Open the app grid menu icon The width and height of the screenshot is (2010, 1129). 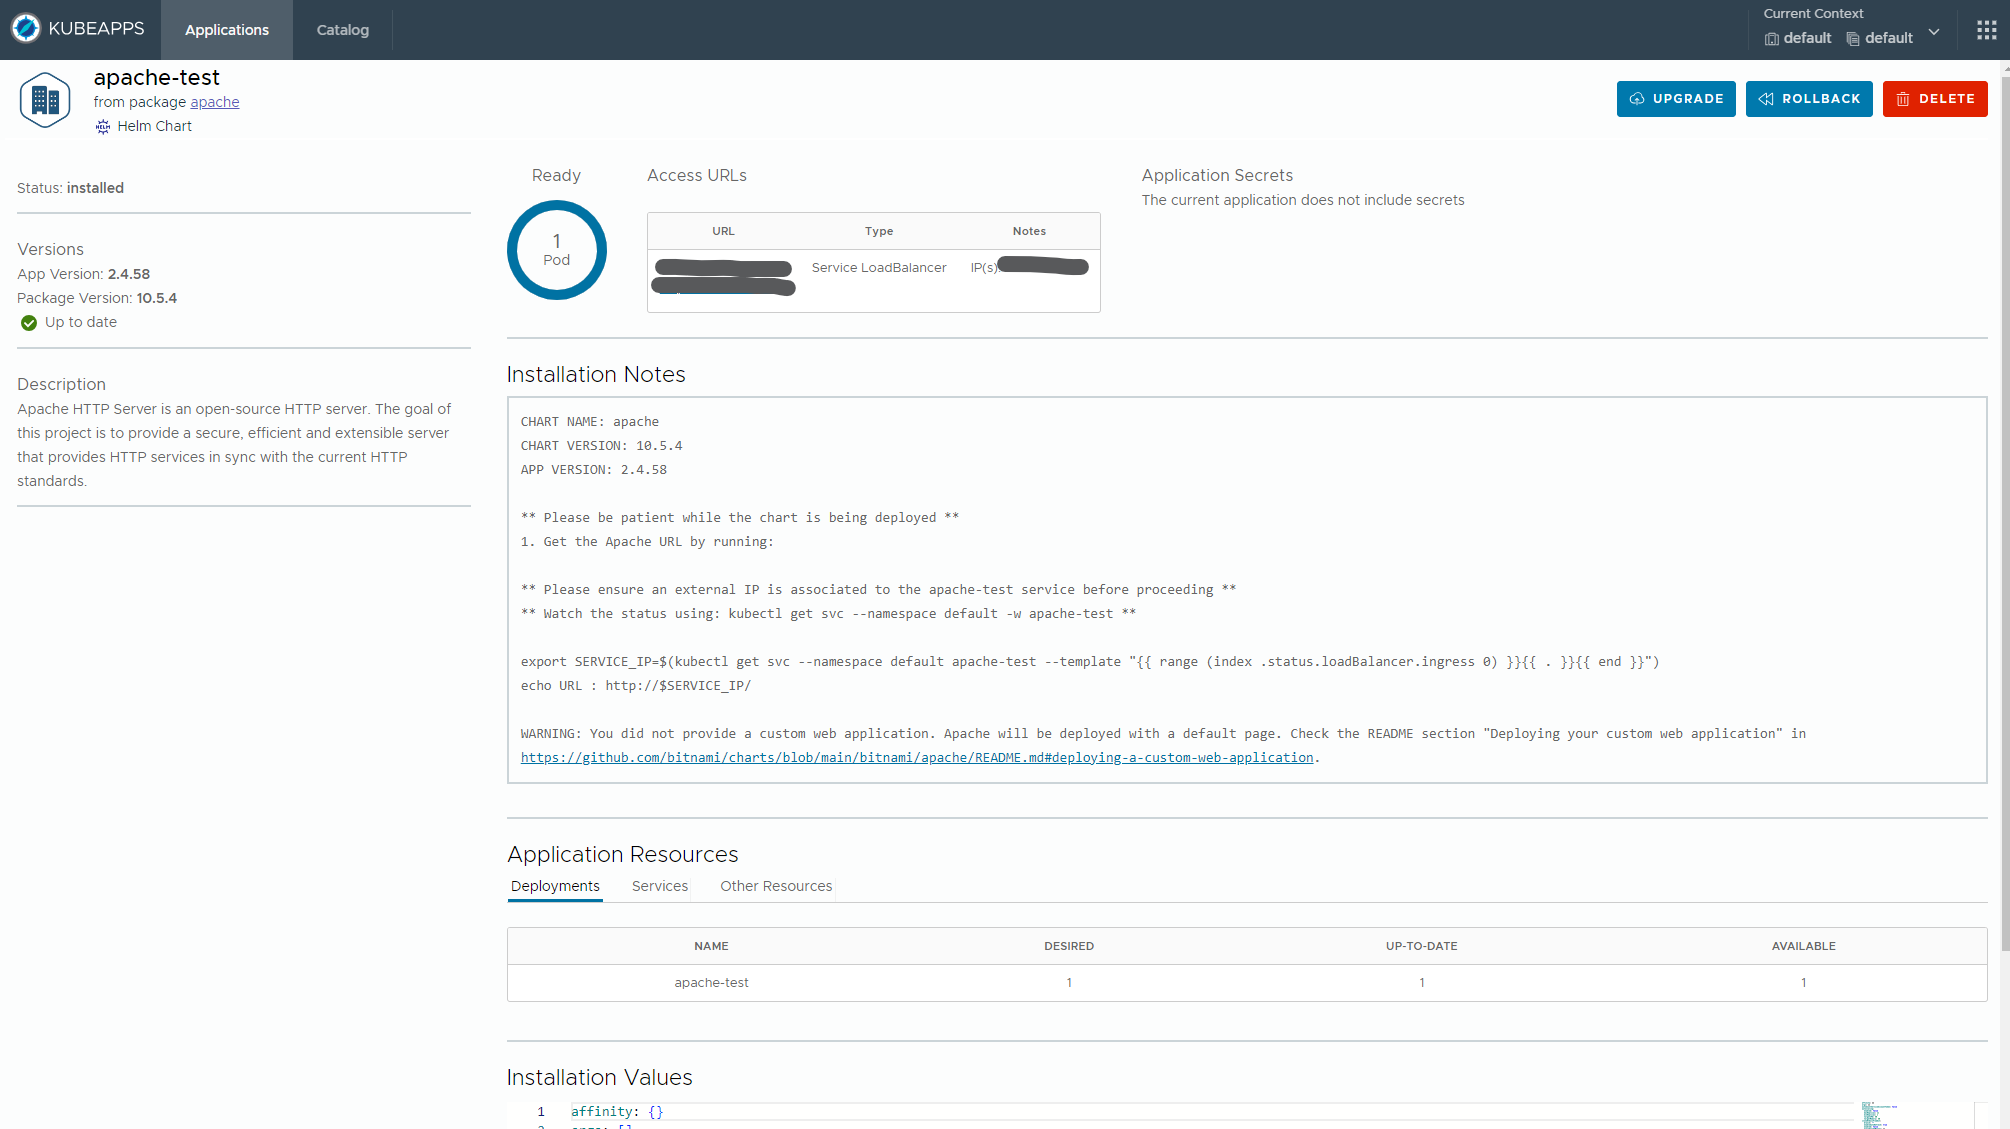(1986, 30)
